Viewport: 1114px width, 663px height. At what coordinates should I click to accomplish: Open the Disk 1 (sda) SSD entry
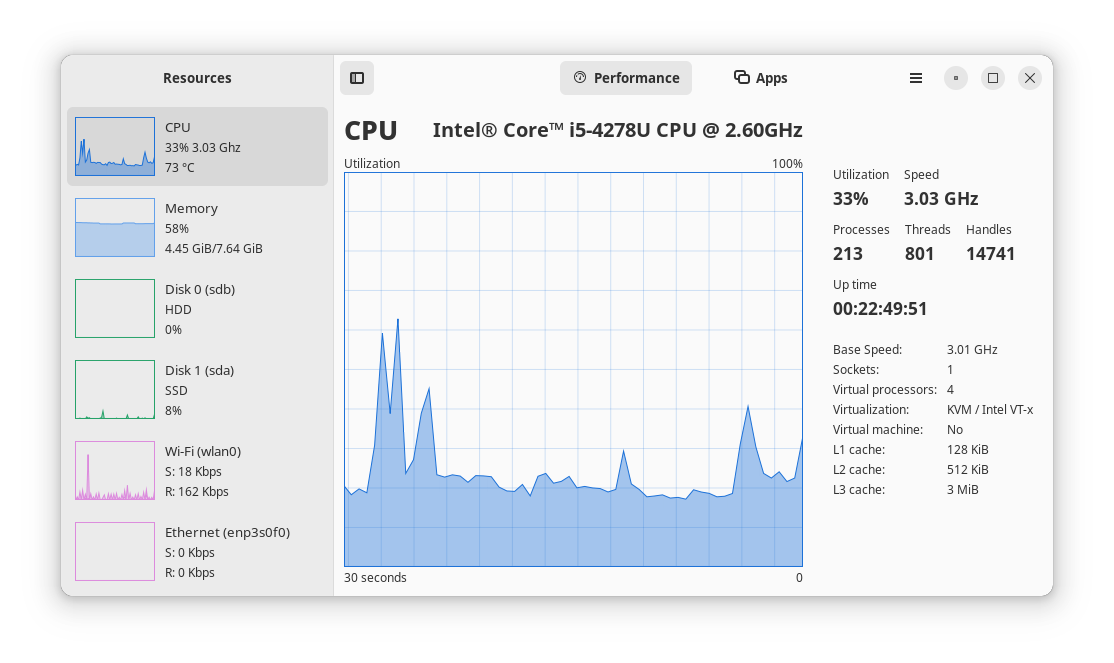click(x=198, y=389)
